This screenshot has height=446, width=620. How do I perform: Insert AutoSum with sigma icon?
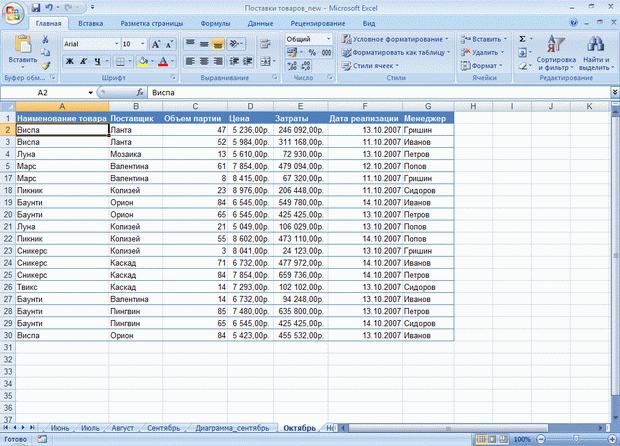pyautogui.click(x=522, y=39)
